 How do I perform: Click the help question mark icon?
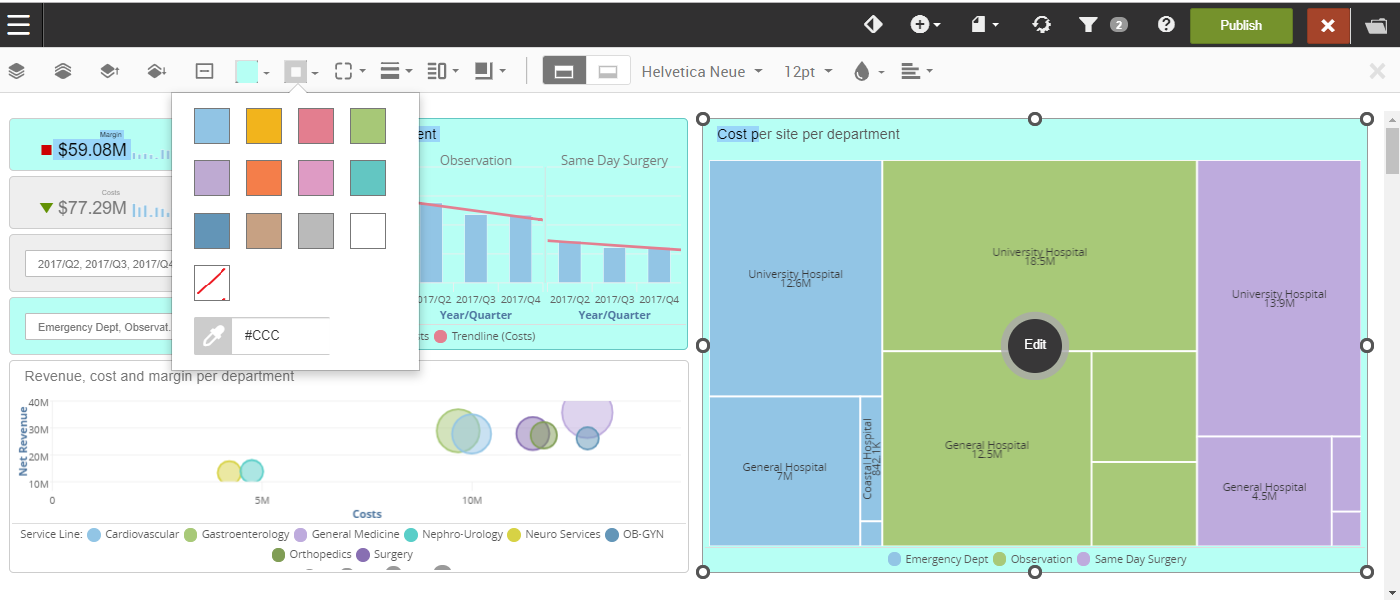(1166, 25)
